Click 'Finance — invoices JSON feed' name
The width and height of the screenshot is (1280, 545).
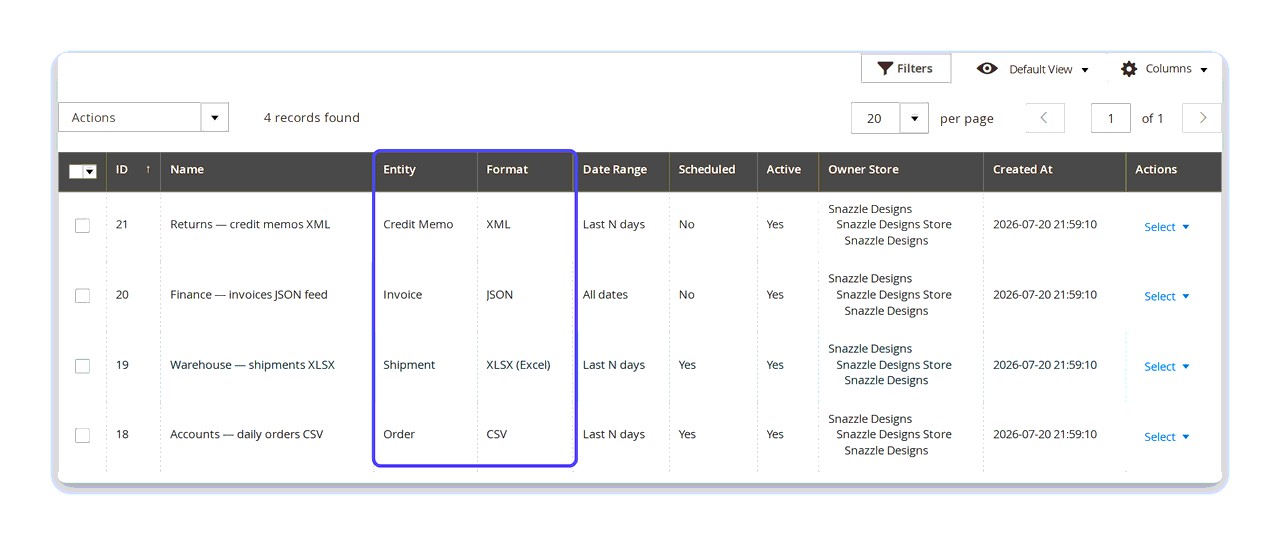tap(249, 295)
